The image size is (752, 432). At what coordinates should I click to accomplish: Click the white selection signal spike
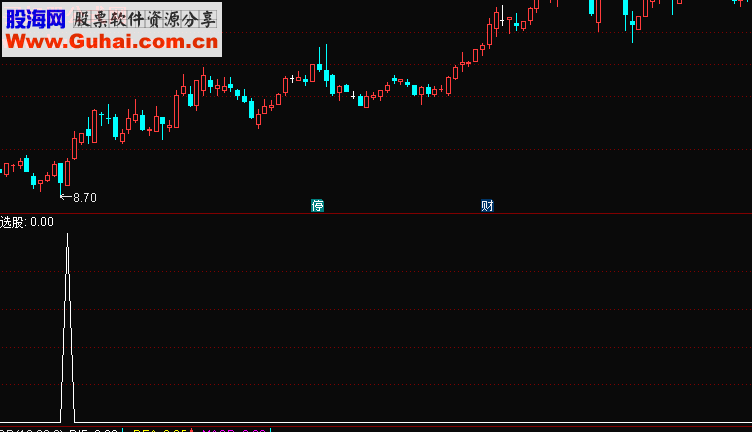pos(68,328)
